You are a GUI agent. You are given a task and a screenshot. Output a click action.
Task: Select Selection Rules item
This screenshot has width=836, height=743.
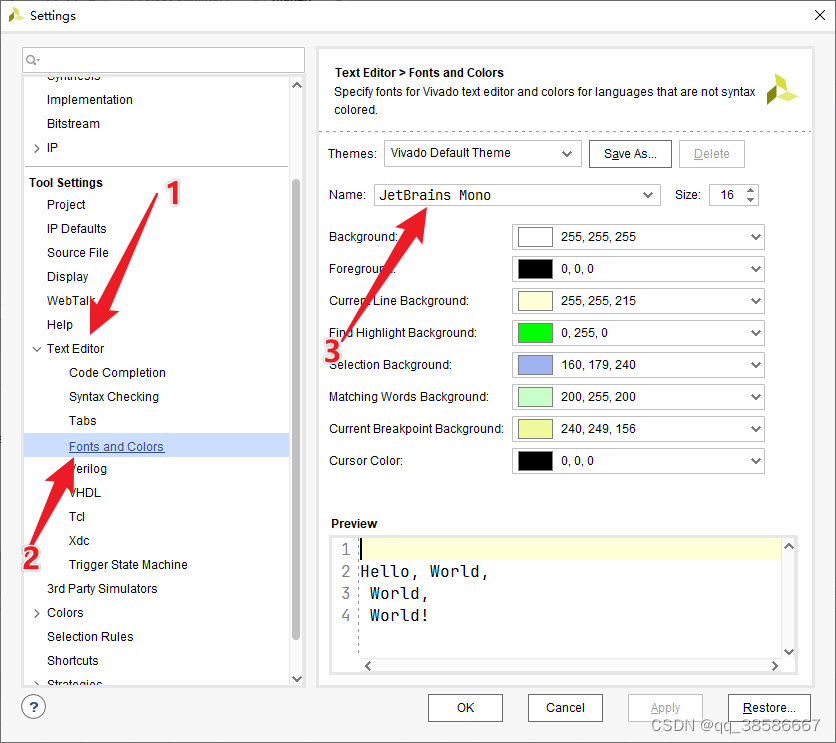coord(90,636)
